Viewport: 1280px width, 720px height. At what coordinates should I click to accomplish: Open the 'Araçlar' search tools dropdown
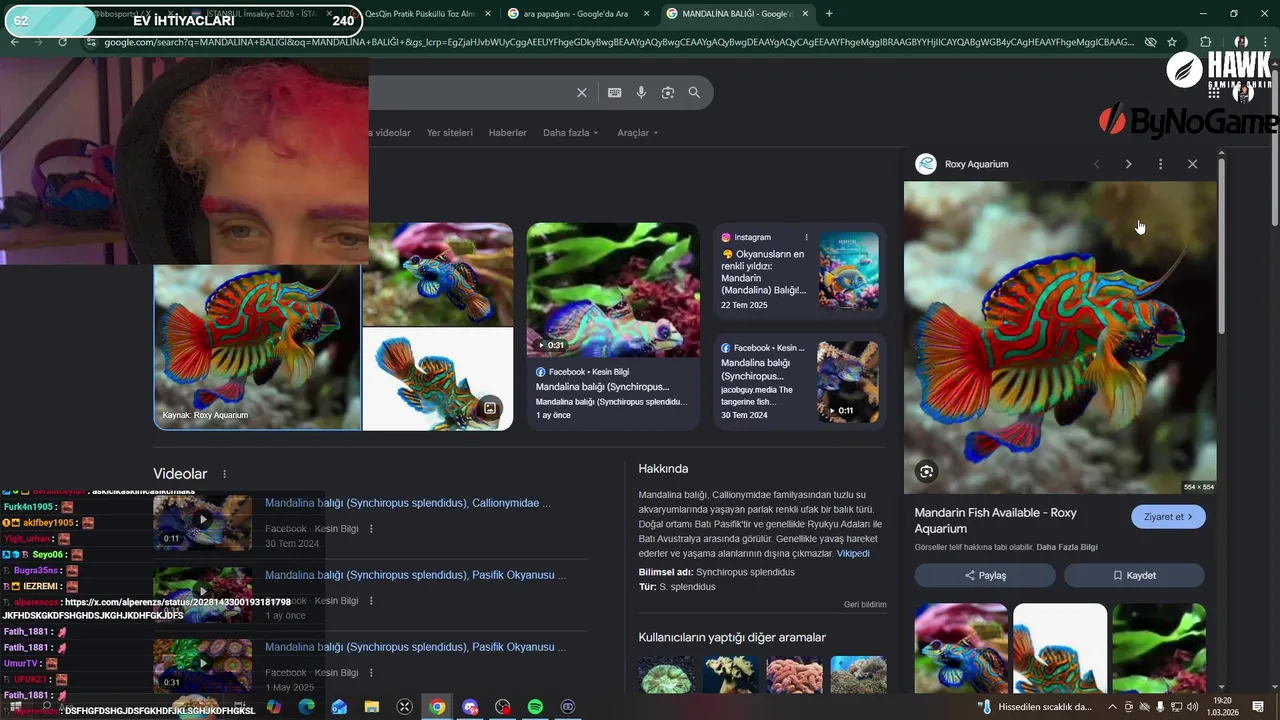click(x=638, y=133)
